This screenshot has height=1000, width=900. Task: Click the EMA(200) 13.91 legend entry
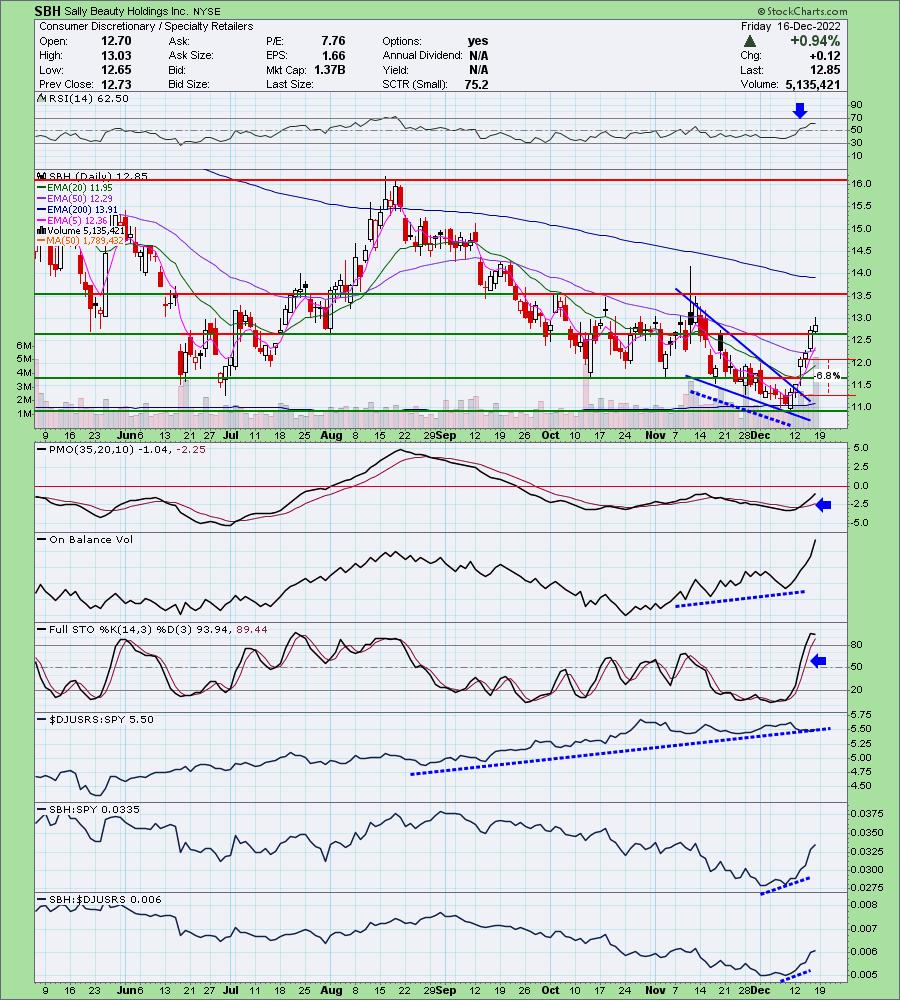[82, 209]
